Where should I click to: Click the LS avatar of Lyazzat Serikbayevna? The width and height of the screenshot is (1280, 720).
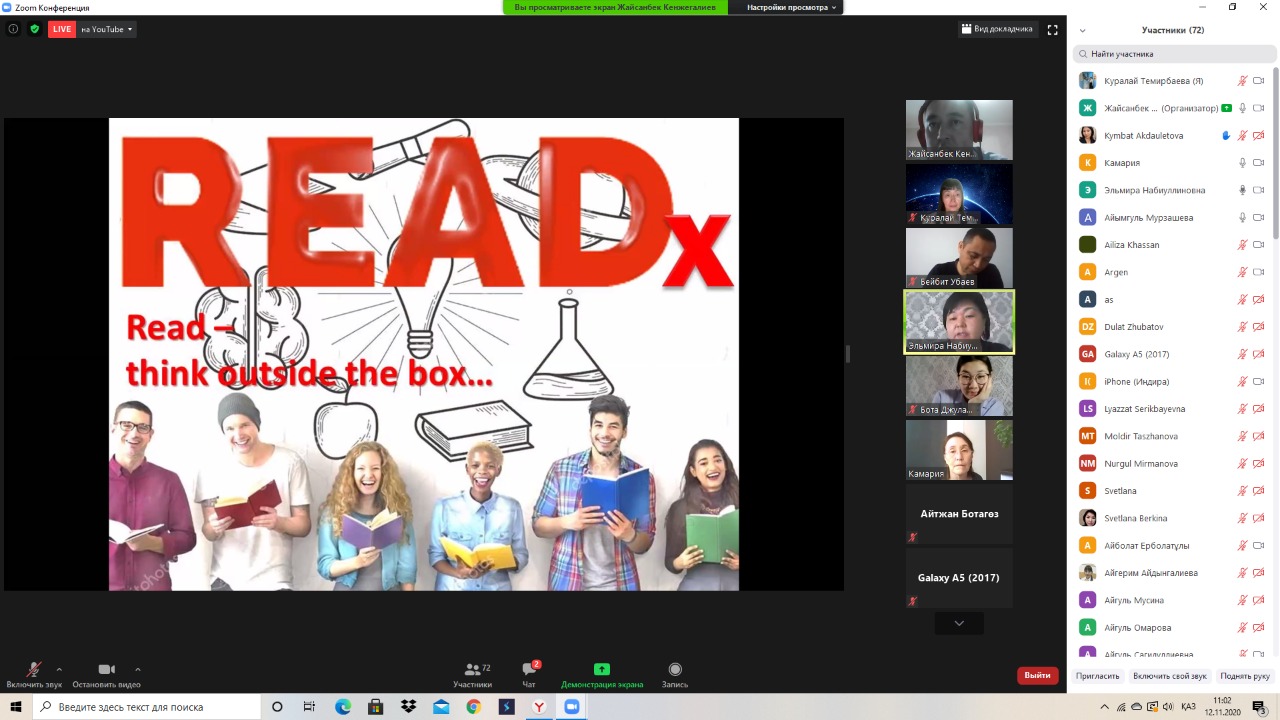pos(1087,409)
